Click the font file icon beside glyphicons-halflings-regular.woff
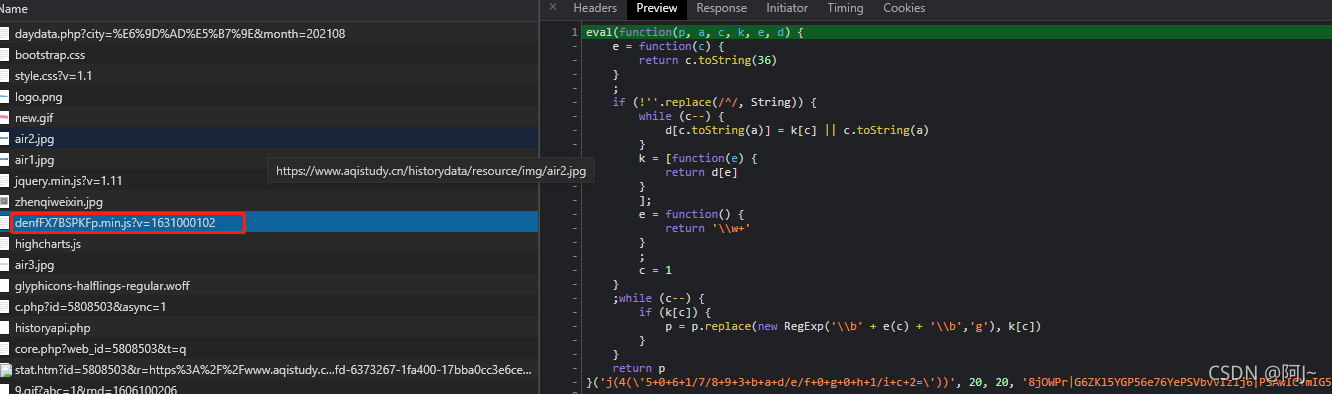 point(5,286)
